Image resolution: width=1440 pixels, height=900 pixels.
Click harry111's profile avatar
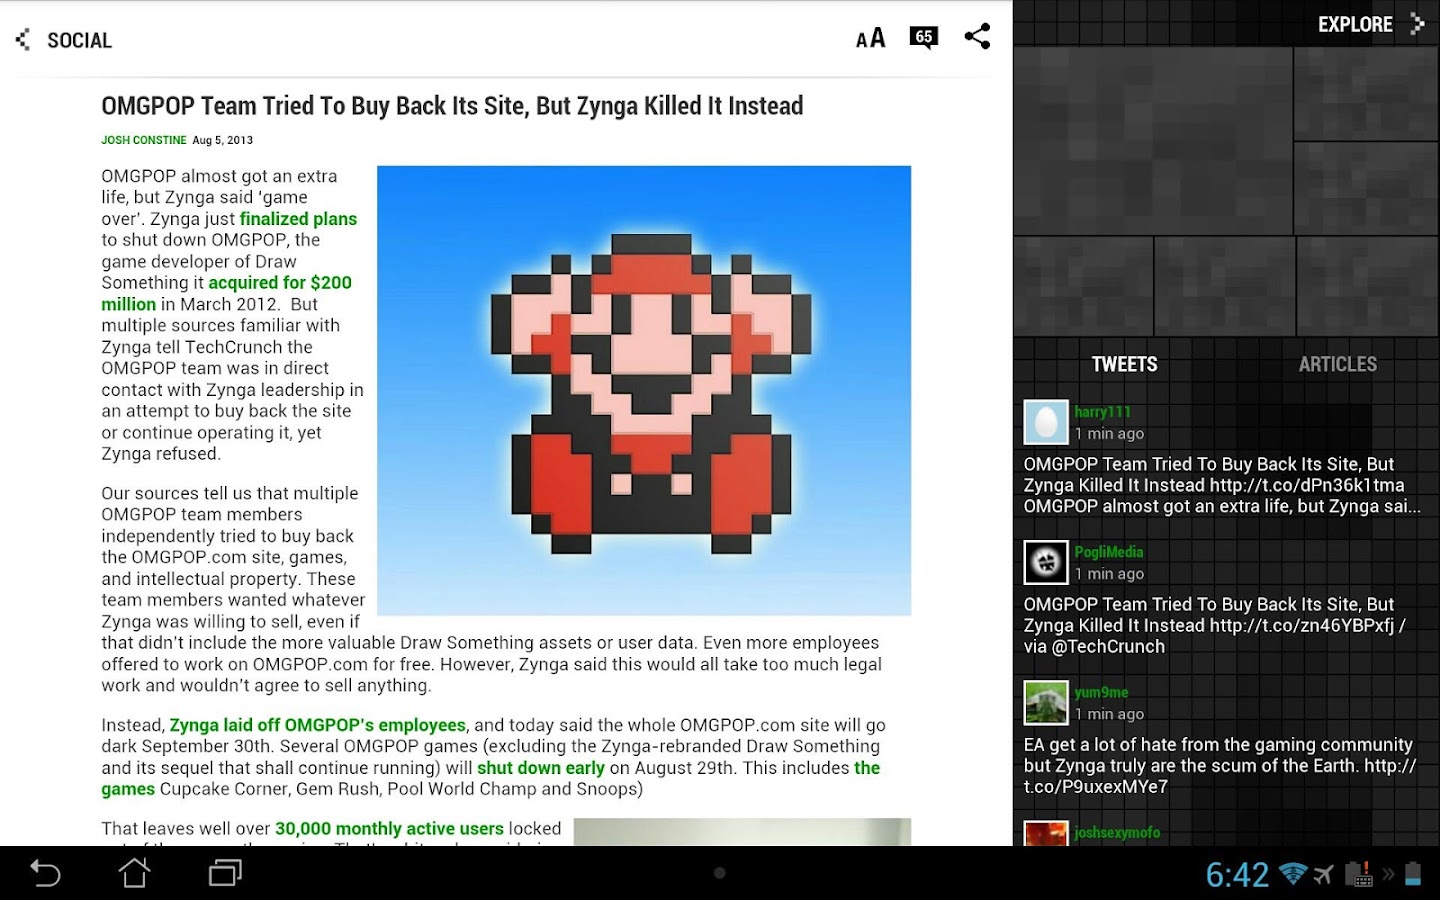pos(1046,422)
